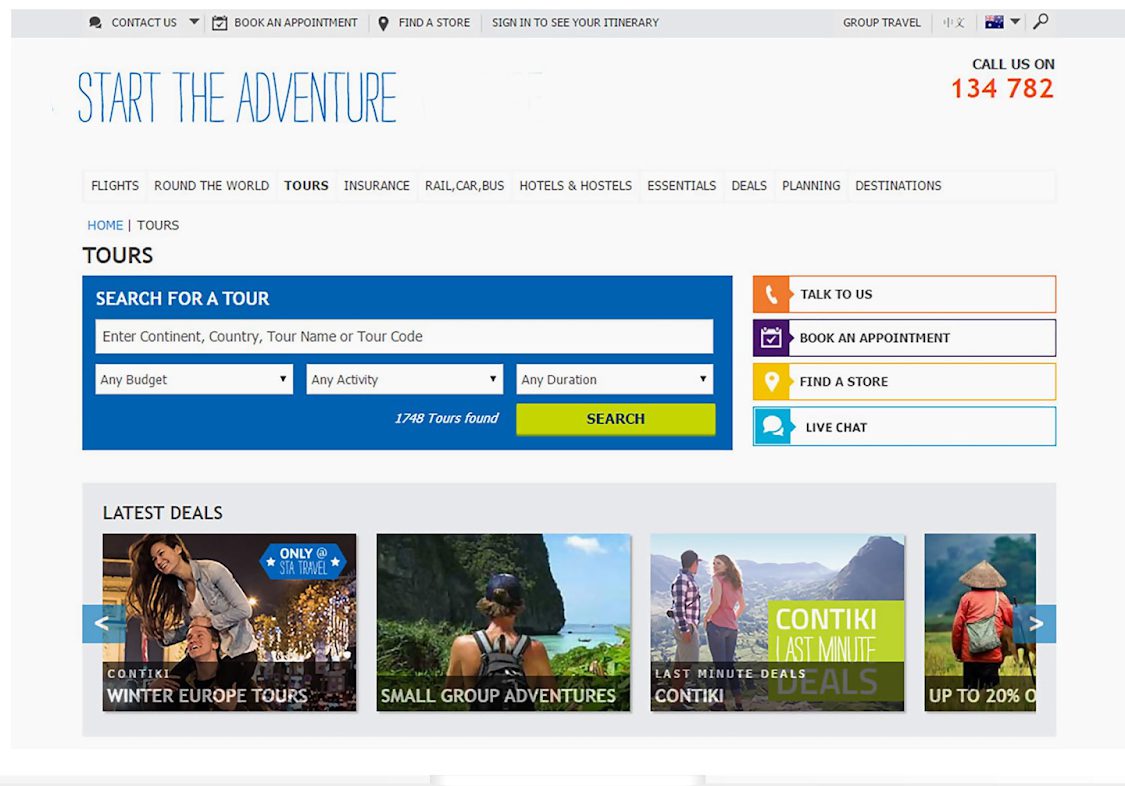Click the purple calendar icon in sidebar
The height and width of the screenshot is (786, 1125).
[x=771, y=338]
